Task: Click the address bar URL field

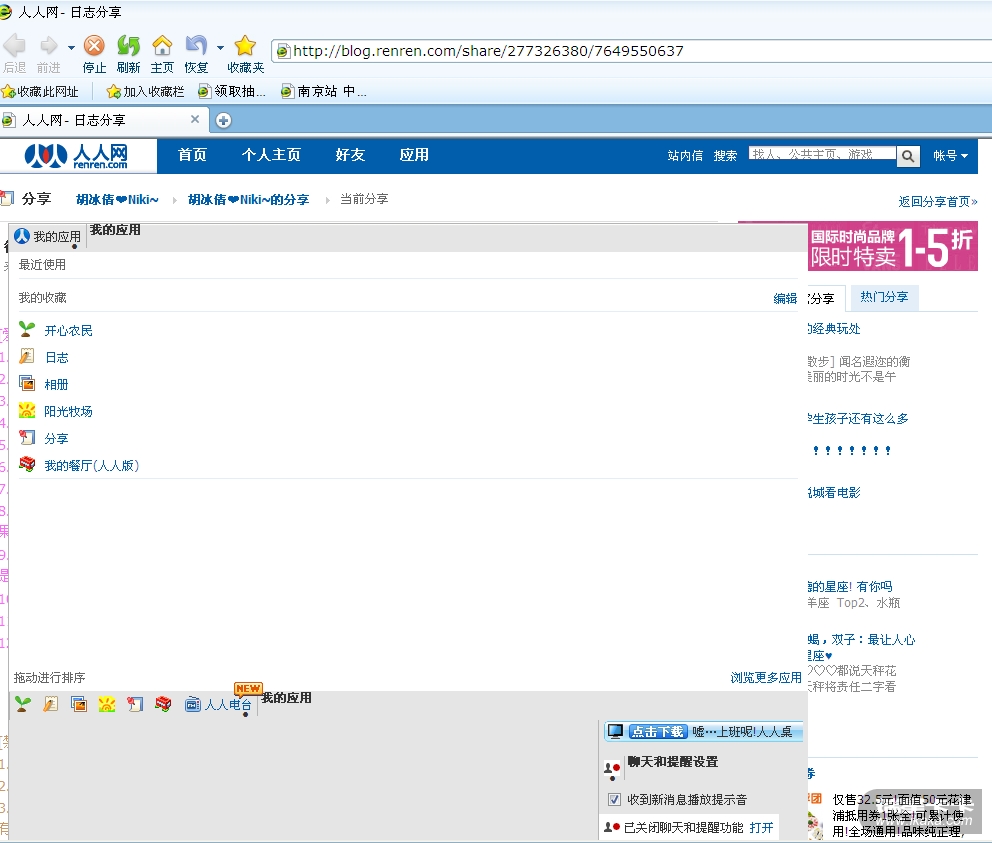Action: [x=633, y=51]
